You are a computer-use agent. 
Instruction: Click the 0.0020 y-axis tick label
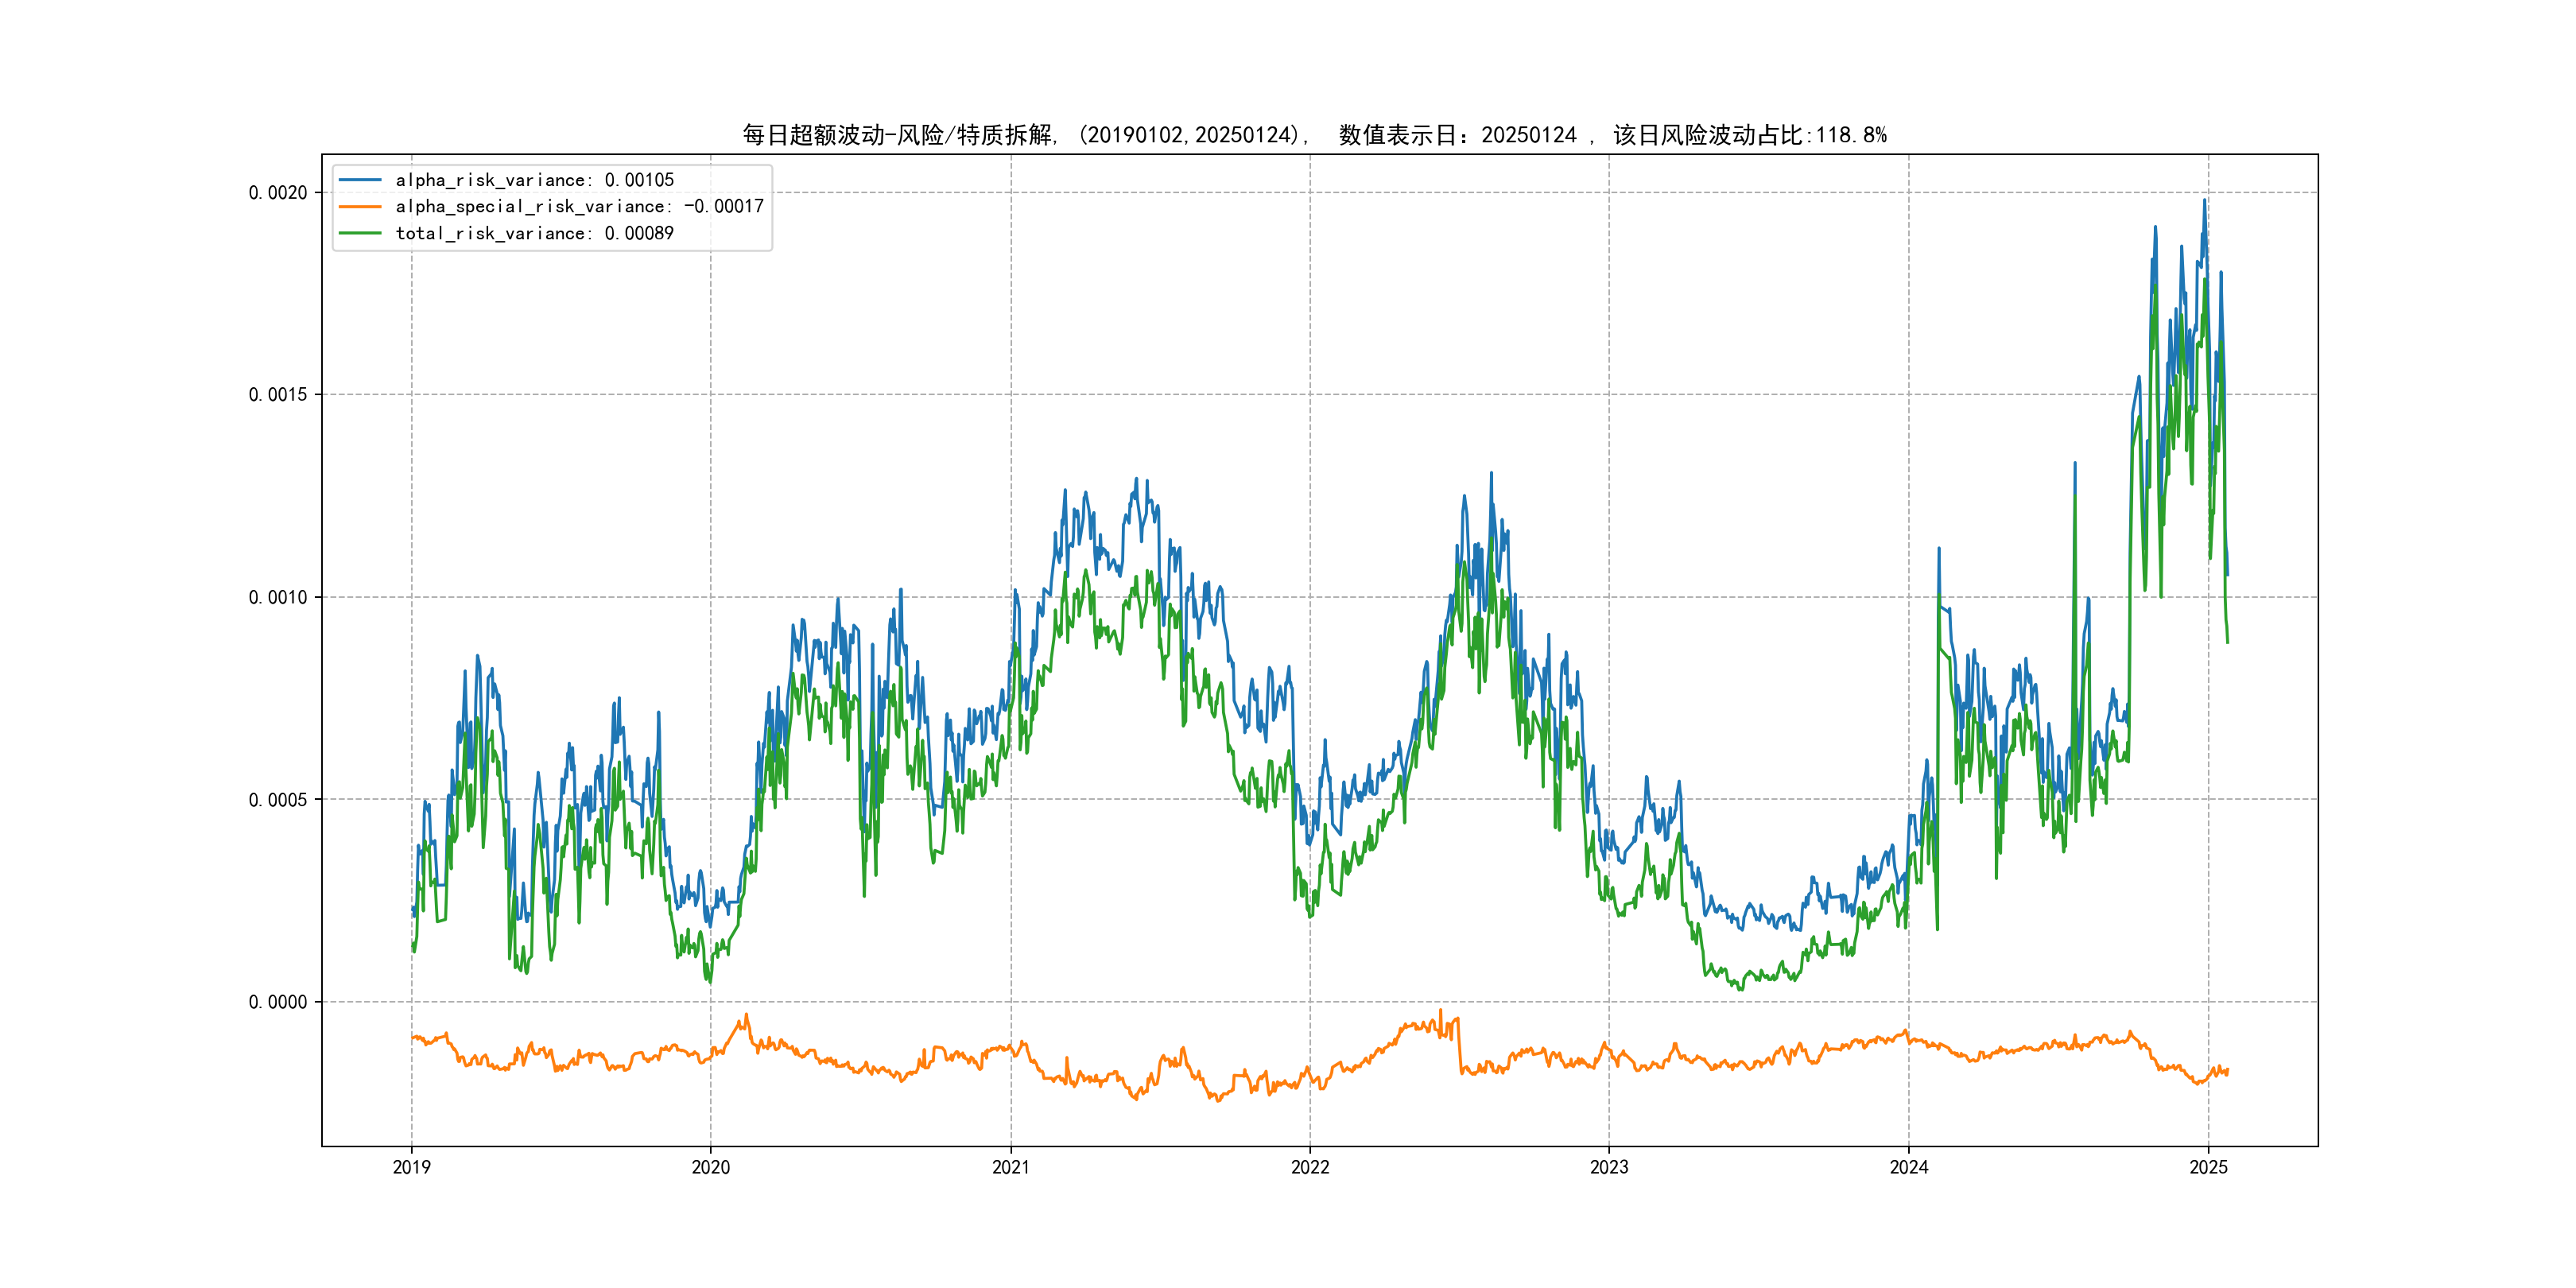click(278, 193)
